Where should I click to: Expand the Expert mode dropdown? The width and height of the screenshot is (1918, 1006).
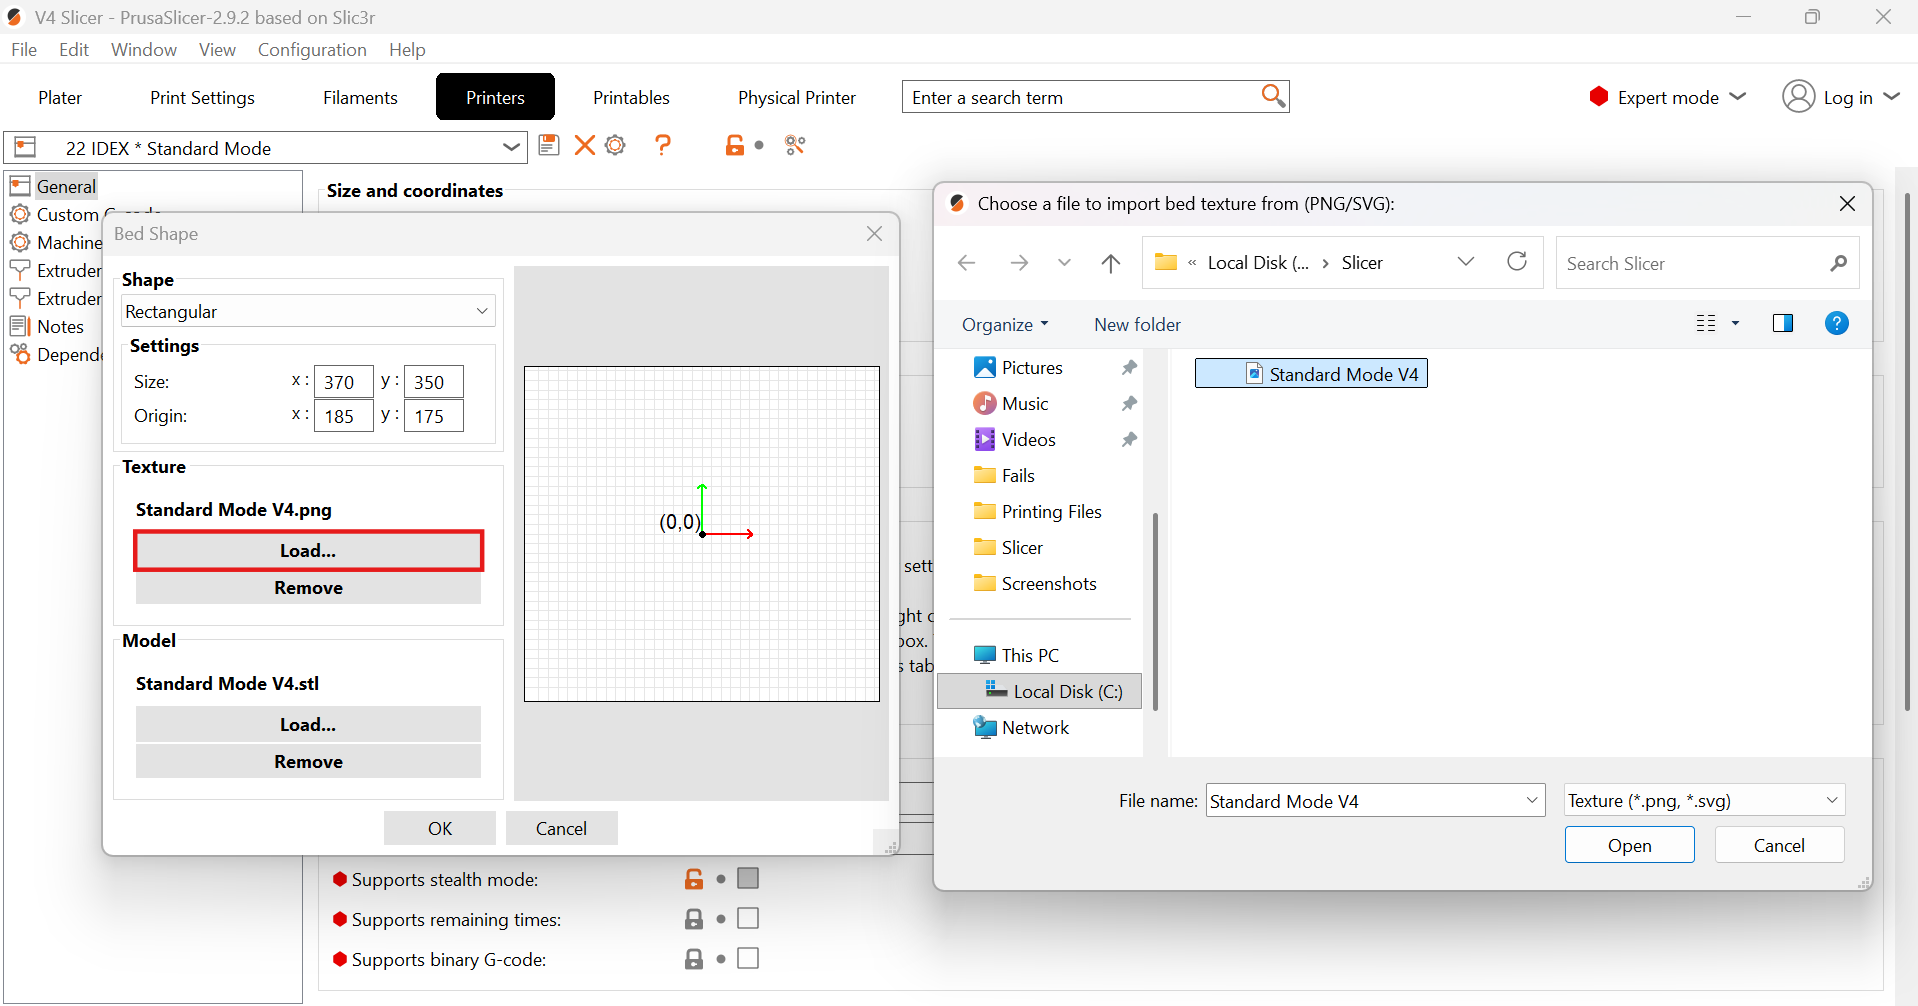[1738, 96]
